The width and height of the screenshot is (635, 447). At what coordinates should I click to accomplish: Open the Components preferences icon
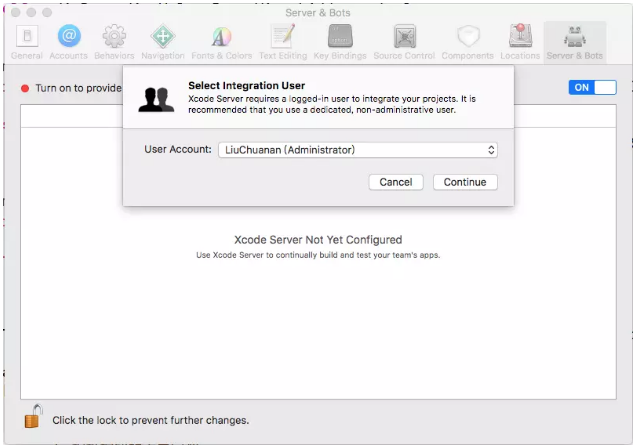coord(468,36)
